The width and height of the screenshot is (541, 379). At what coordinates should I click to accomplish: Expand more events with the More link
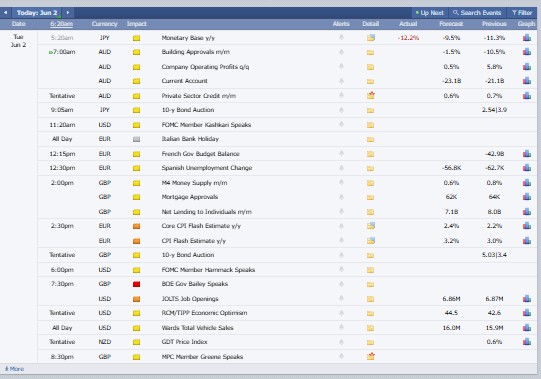click(x=14, y=369)
